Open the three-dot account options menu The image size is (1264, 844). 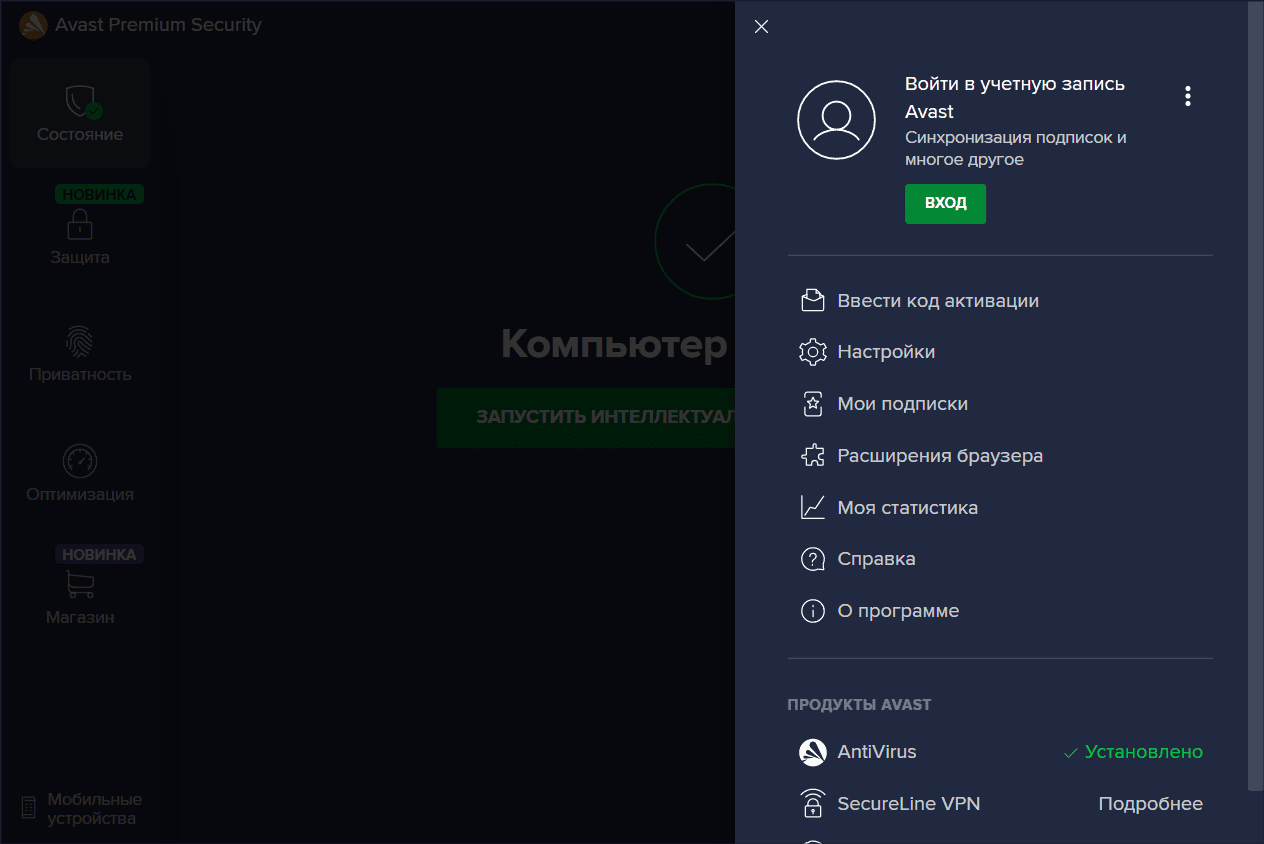coord(1187,96)
